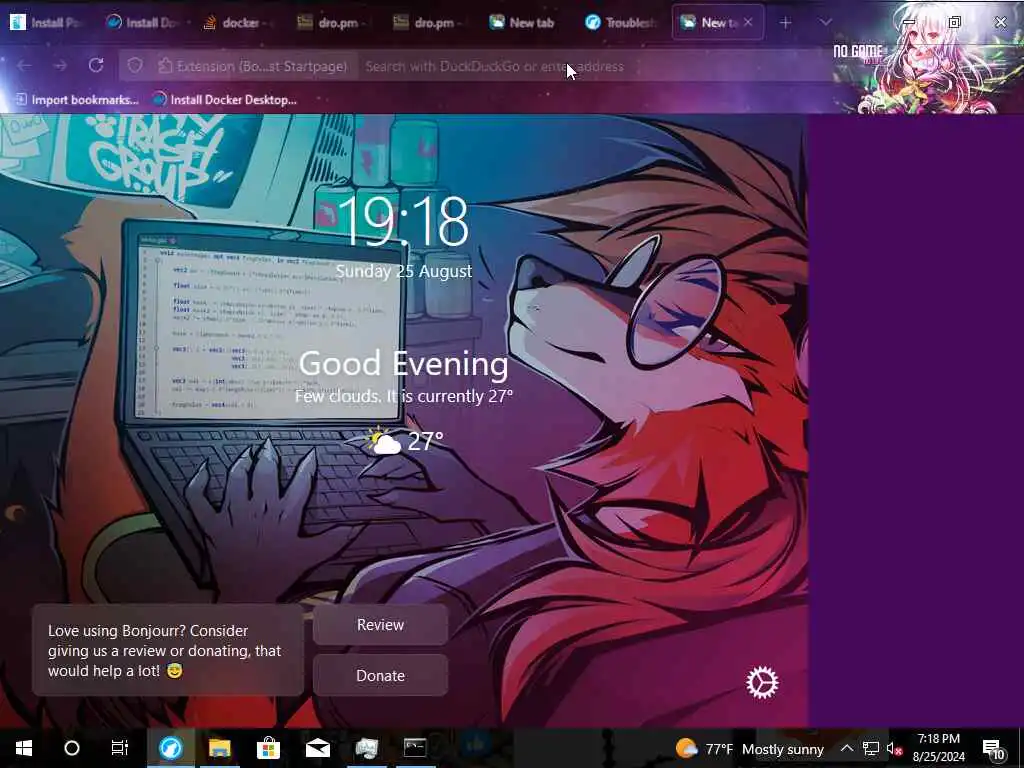The height and width of the screenshot is (768, 1024).
Task: Open Cortana search circle in taskbar
Action: pyautogui.click(x=72, y=748)
